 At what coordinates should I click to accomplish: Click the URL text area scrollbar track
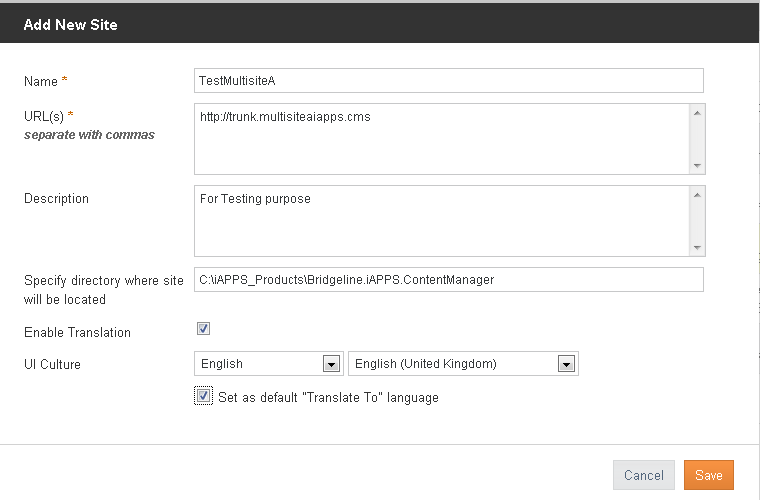click(x=697, y=140)
